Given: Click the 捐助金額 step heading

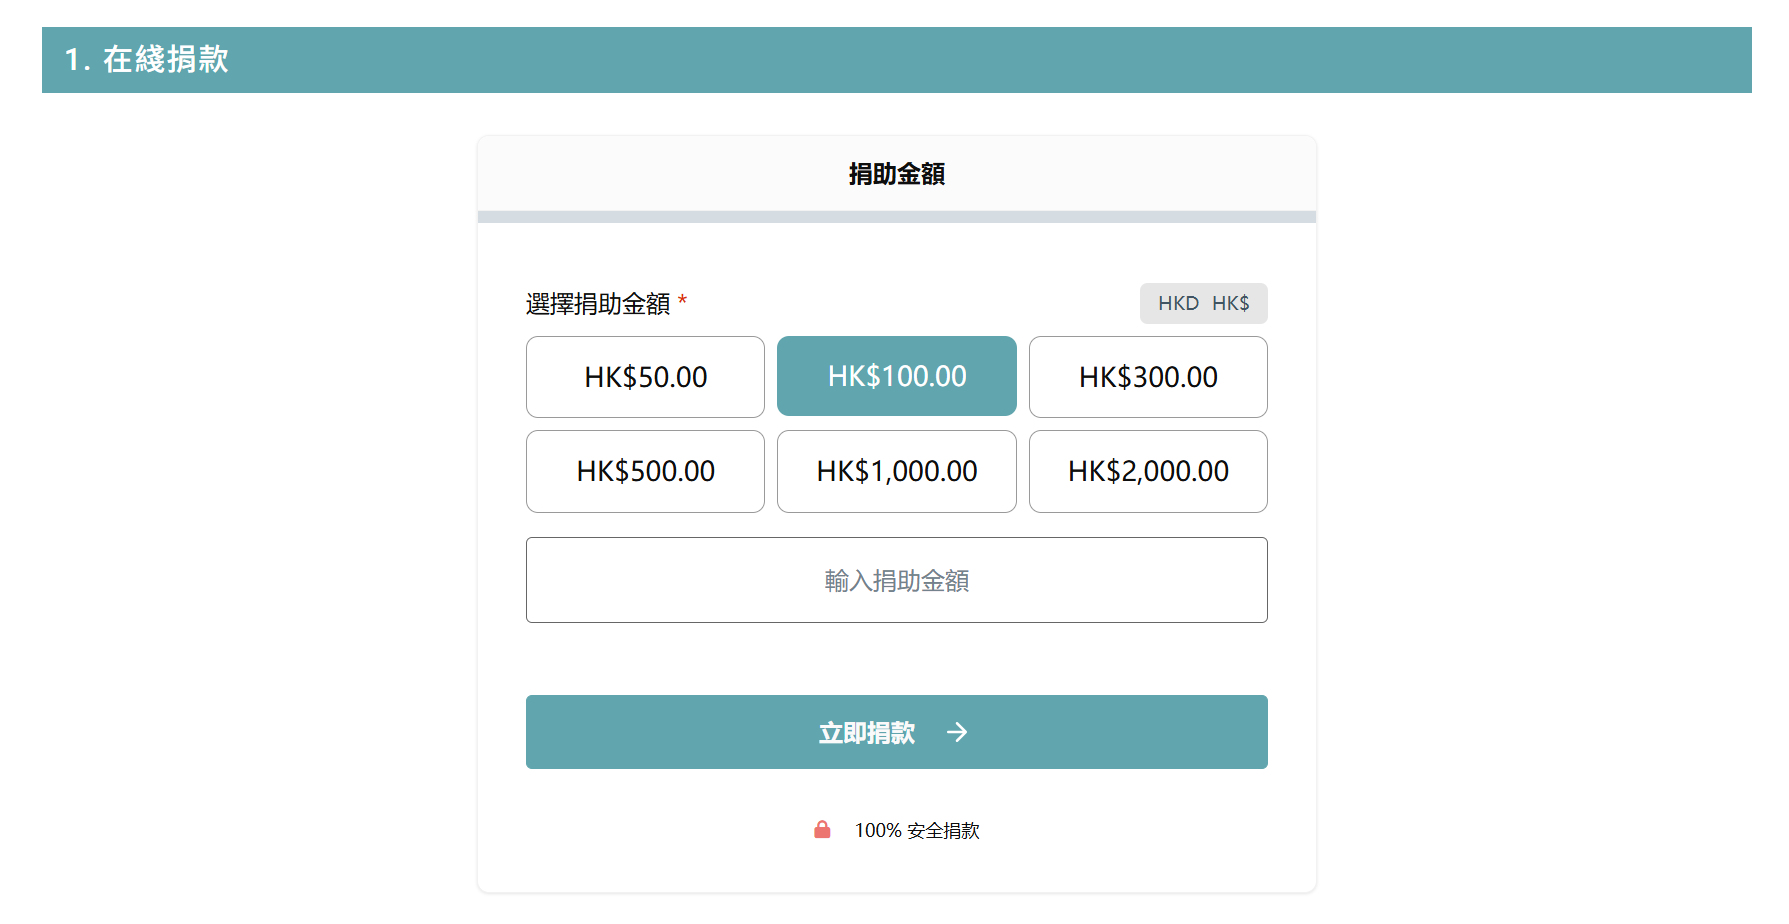Looking at the screenshot, I should click(897, 174).
